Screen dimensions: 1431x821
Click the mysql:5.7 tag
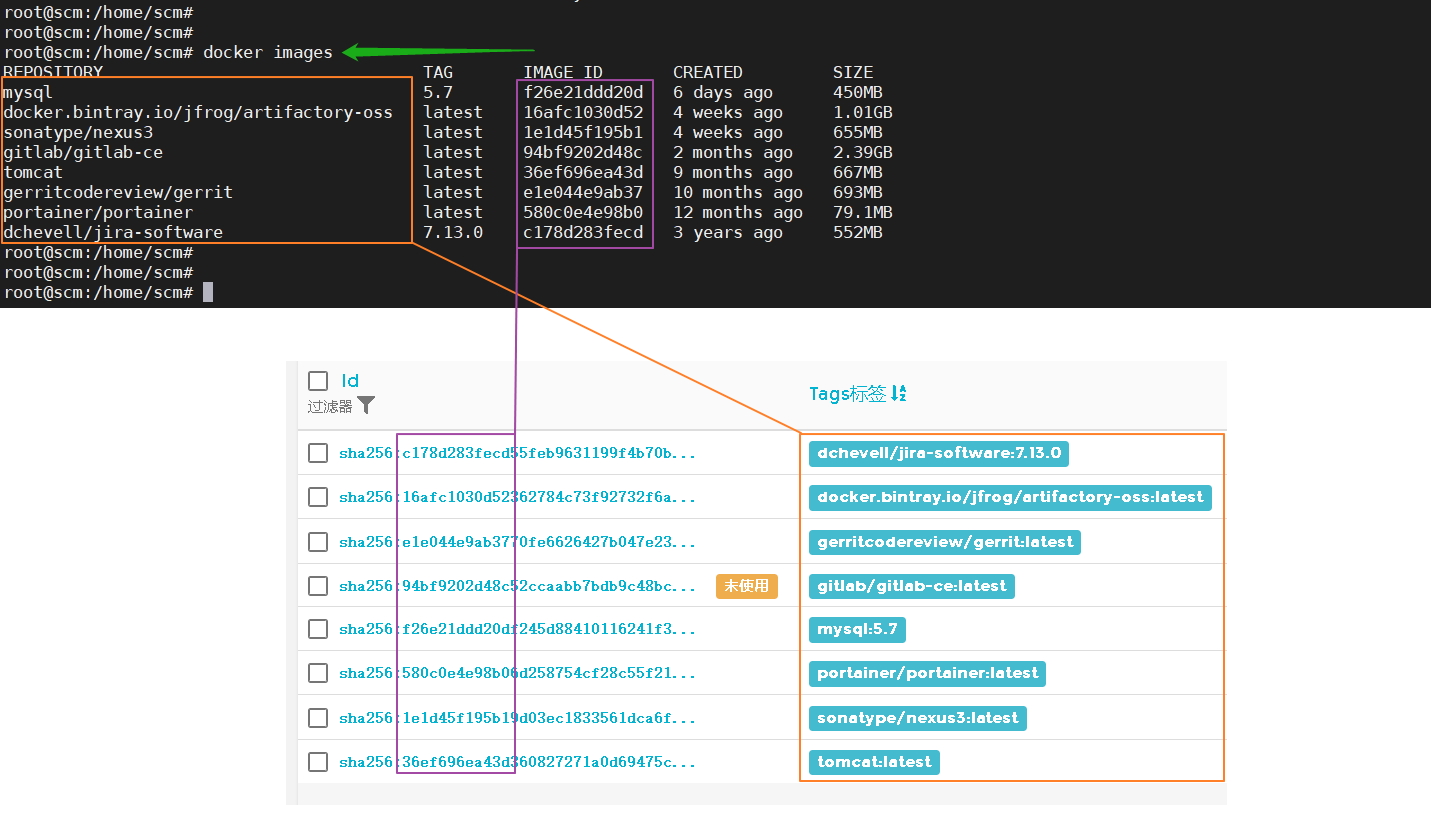click(x=857, y=629)
